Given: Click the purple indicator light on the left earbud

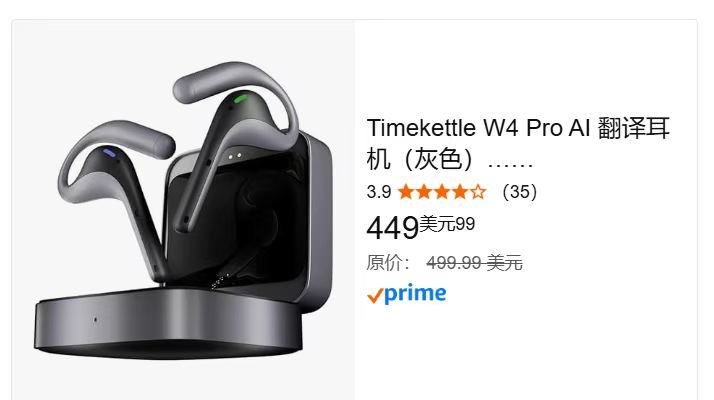Looking at the screenshot, I should (x=109, y=153).
